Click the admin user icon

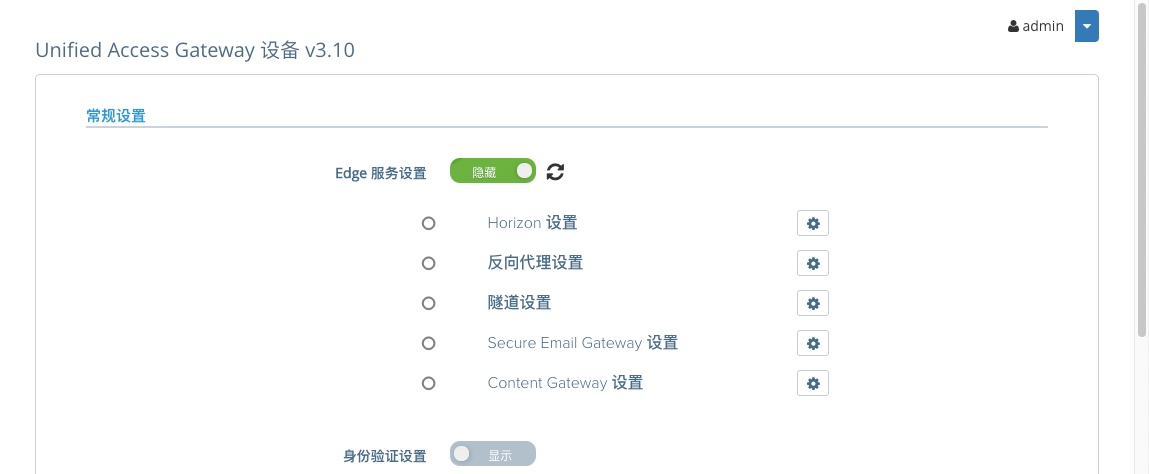[x=1013, y=26]
